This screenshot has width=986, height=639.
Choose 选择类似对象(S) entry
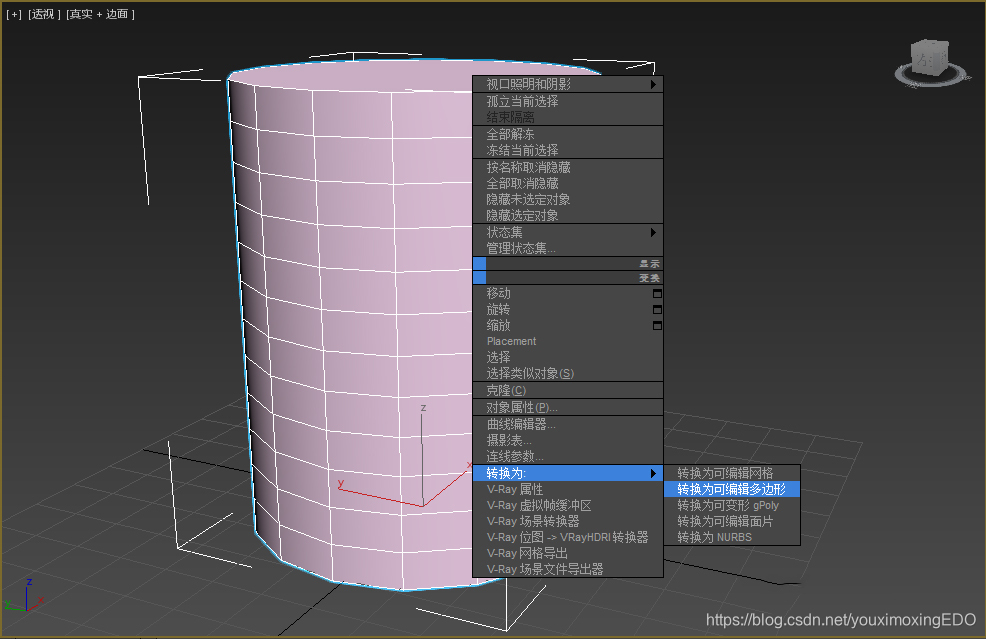568,374
